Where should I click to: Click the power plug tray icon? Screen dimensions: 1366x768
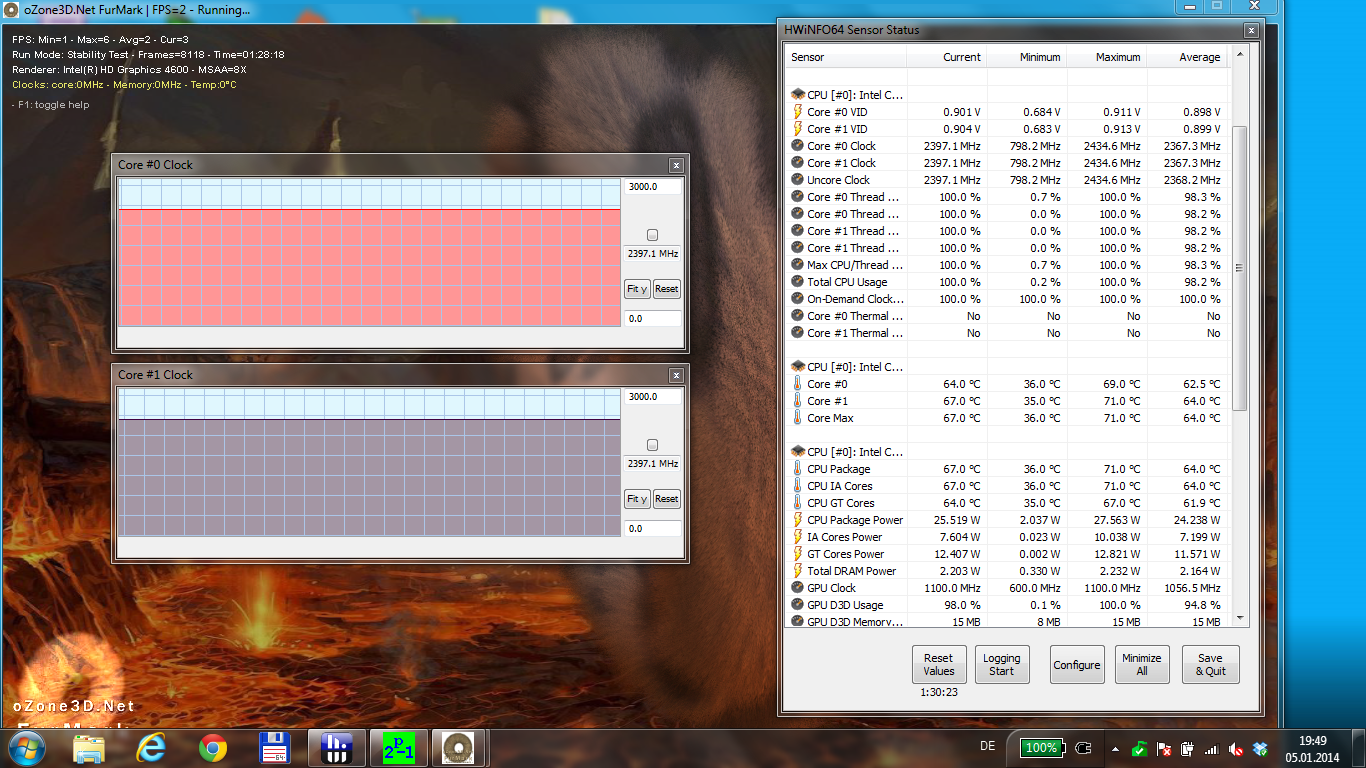[1084, 748]
